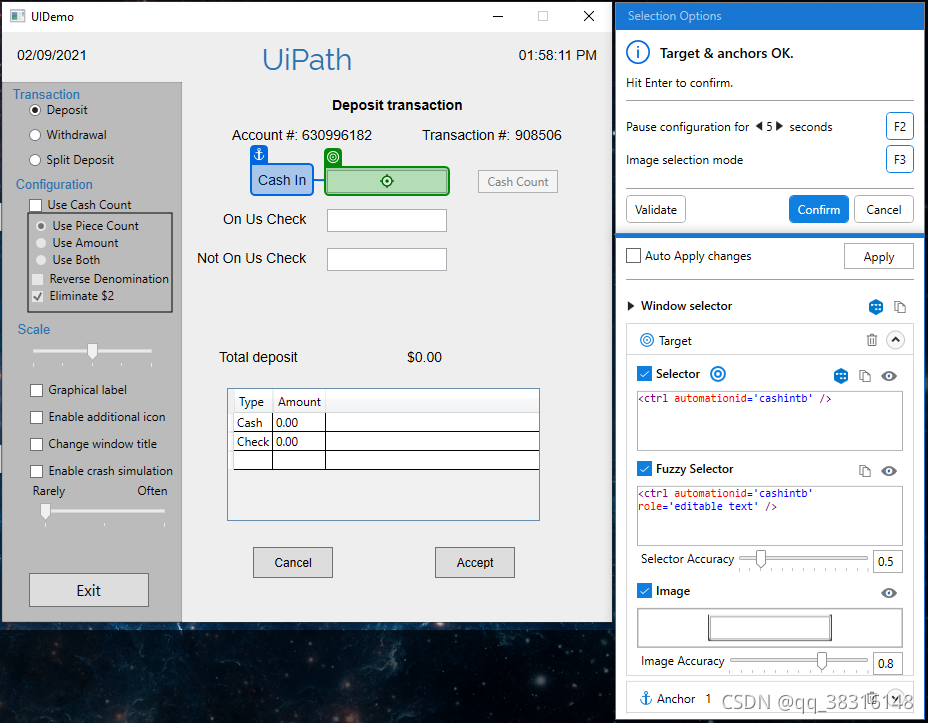Select the Withdrawal radio button
Screen dimensions: 928x723
[35, 135]
